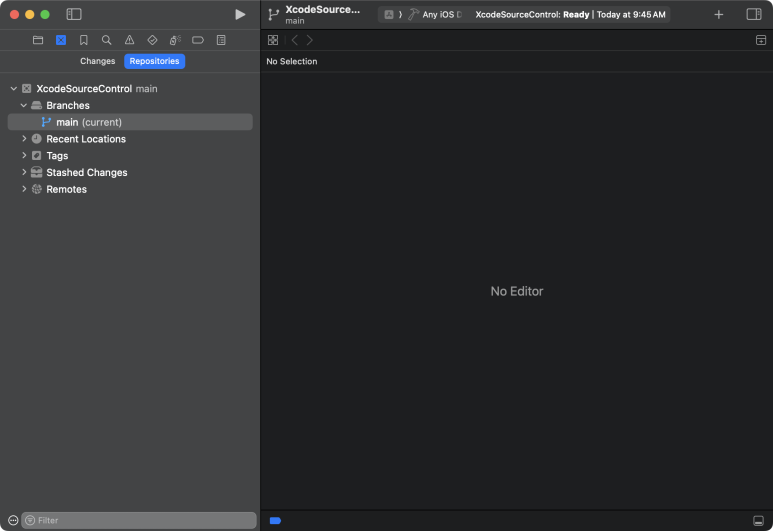Screen dimensions: 773x531
Task: Select the Stashed Changes row
Action: (130, 173)
